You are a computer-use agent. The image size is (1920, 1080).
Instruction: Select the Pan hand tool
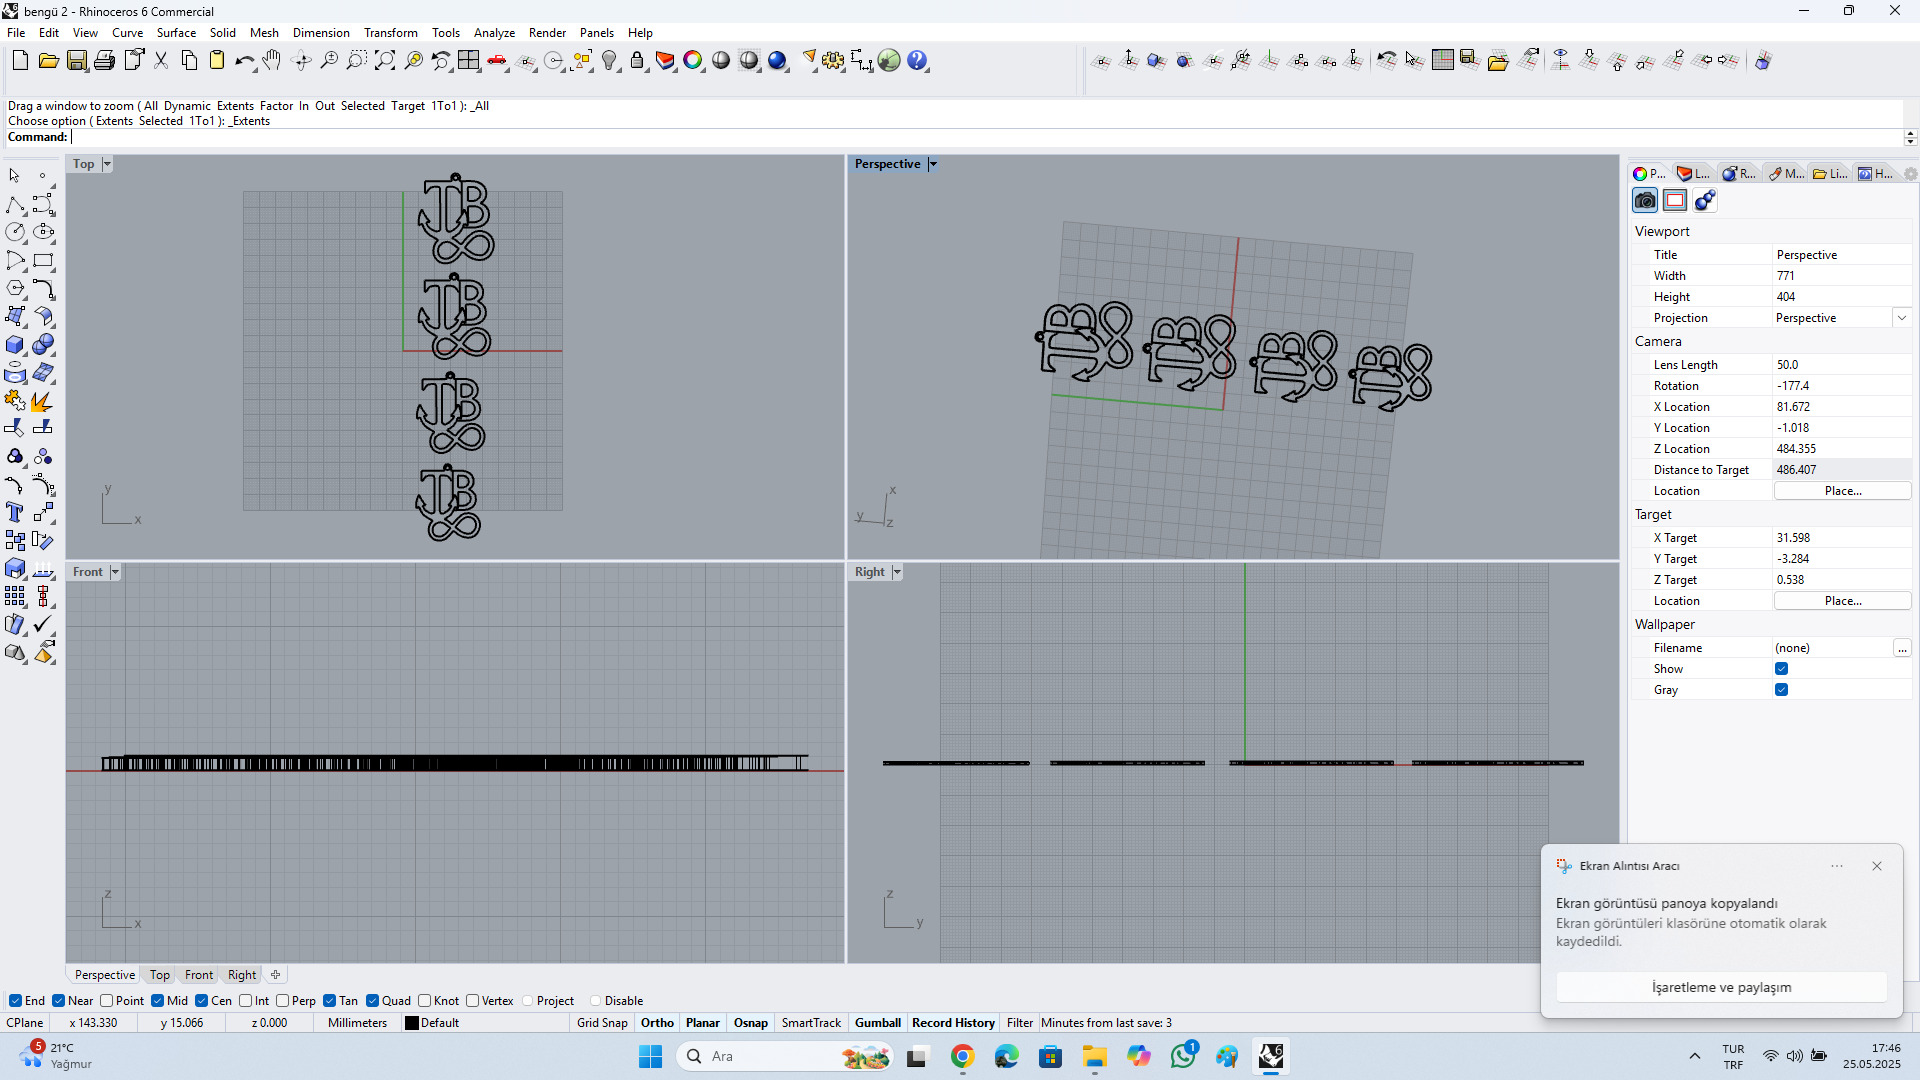coord(272,61)
